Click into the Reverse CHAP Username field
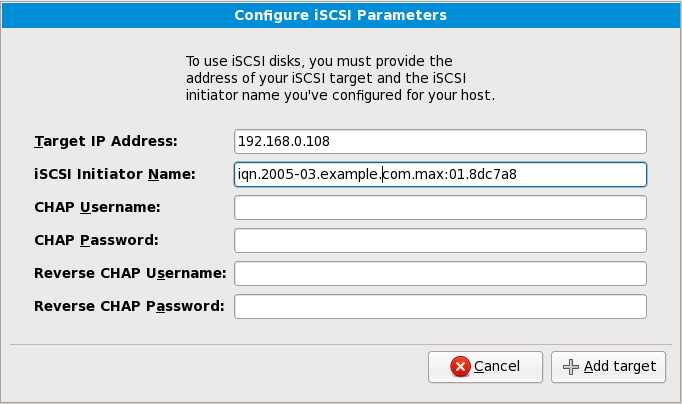 pyautogui.click(x=440, y=273)
